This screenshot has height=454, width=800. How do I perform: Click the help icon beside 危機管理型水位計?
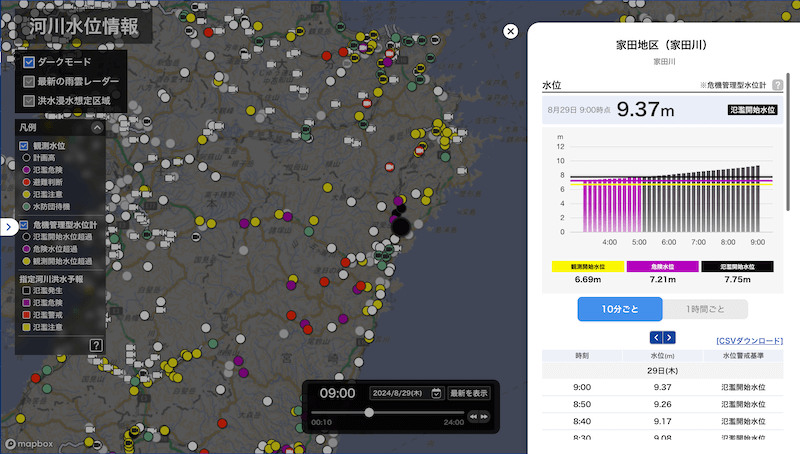(778, 85)
